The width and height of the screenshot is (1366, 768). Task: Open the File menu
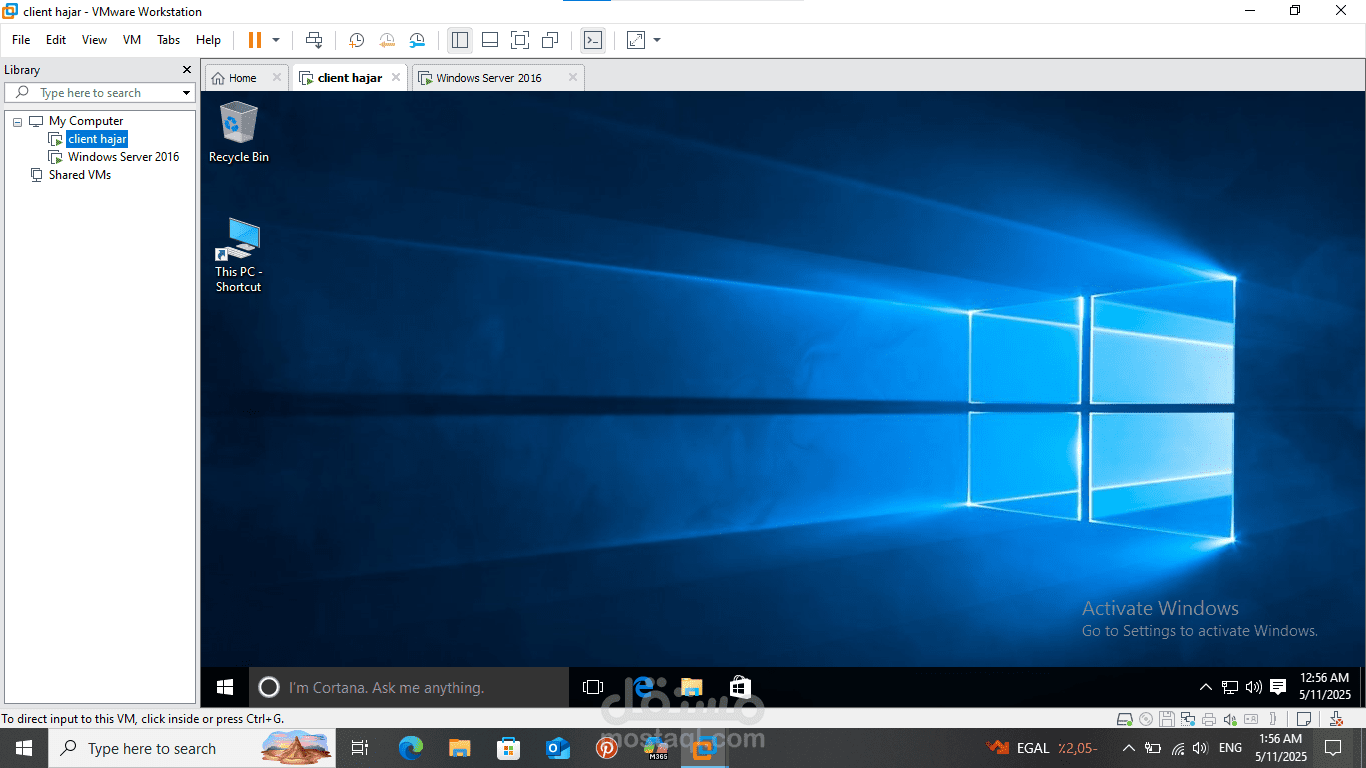coord(21,40)
